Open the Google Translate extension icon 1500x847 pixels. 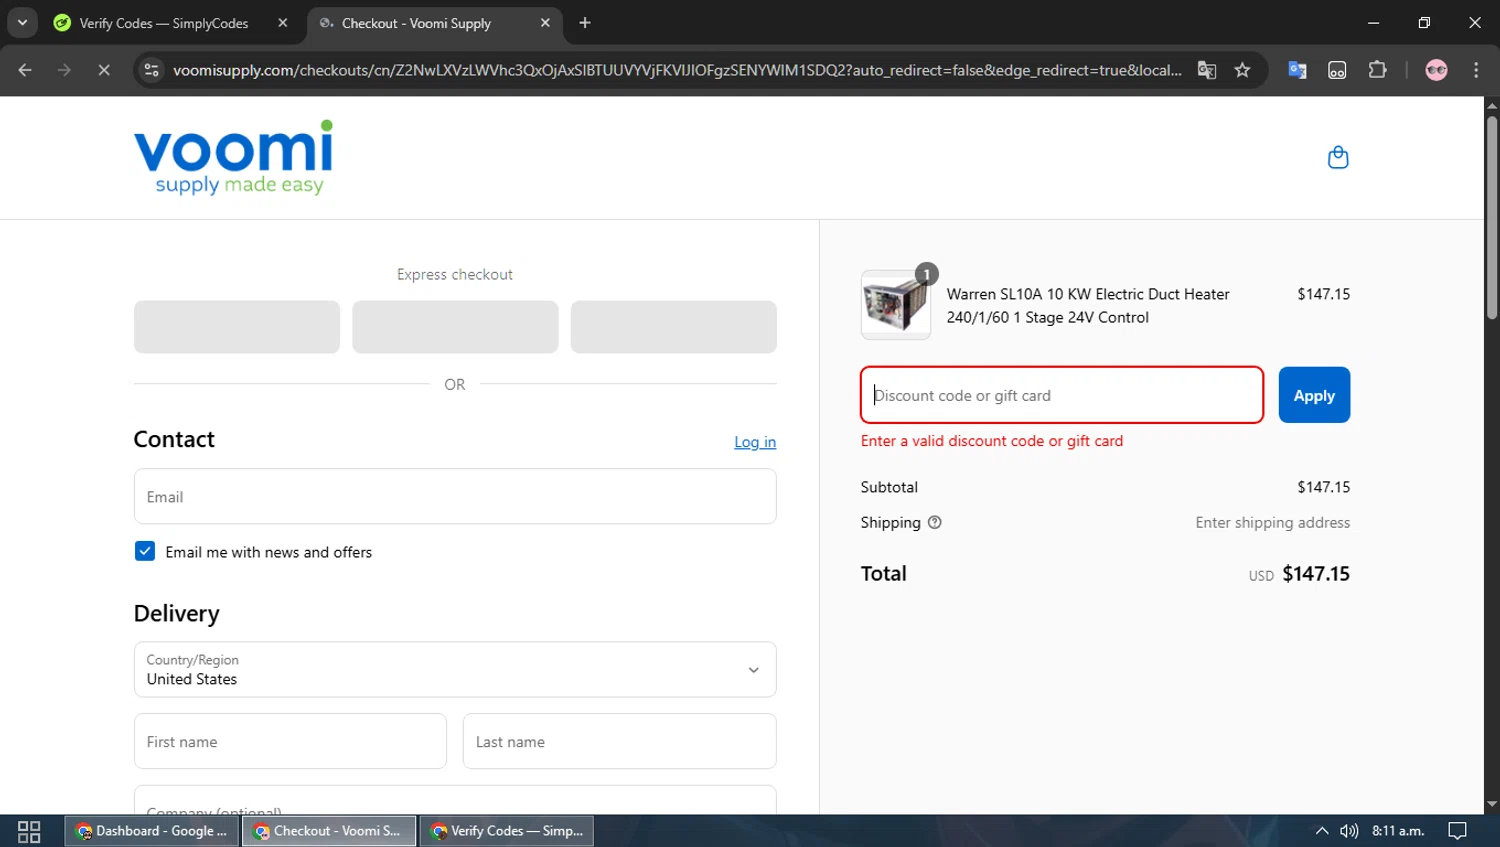(1297, 70)
